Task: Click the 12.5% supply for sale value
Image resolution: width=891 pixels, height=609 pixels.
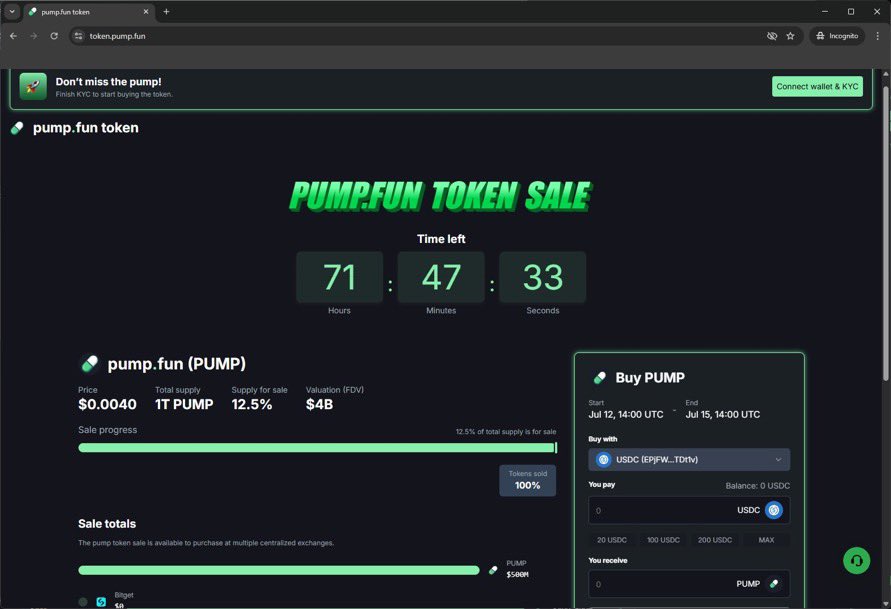Action: coord(252,404)
